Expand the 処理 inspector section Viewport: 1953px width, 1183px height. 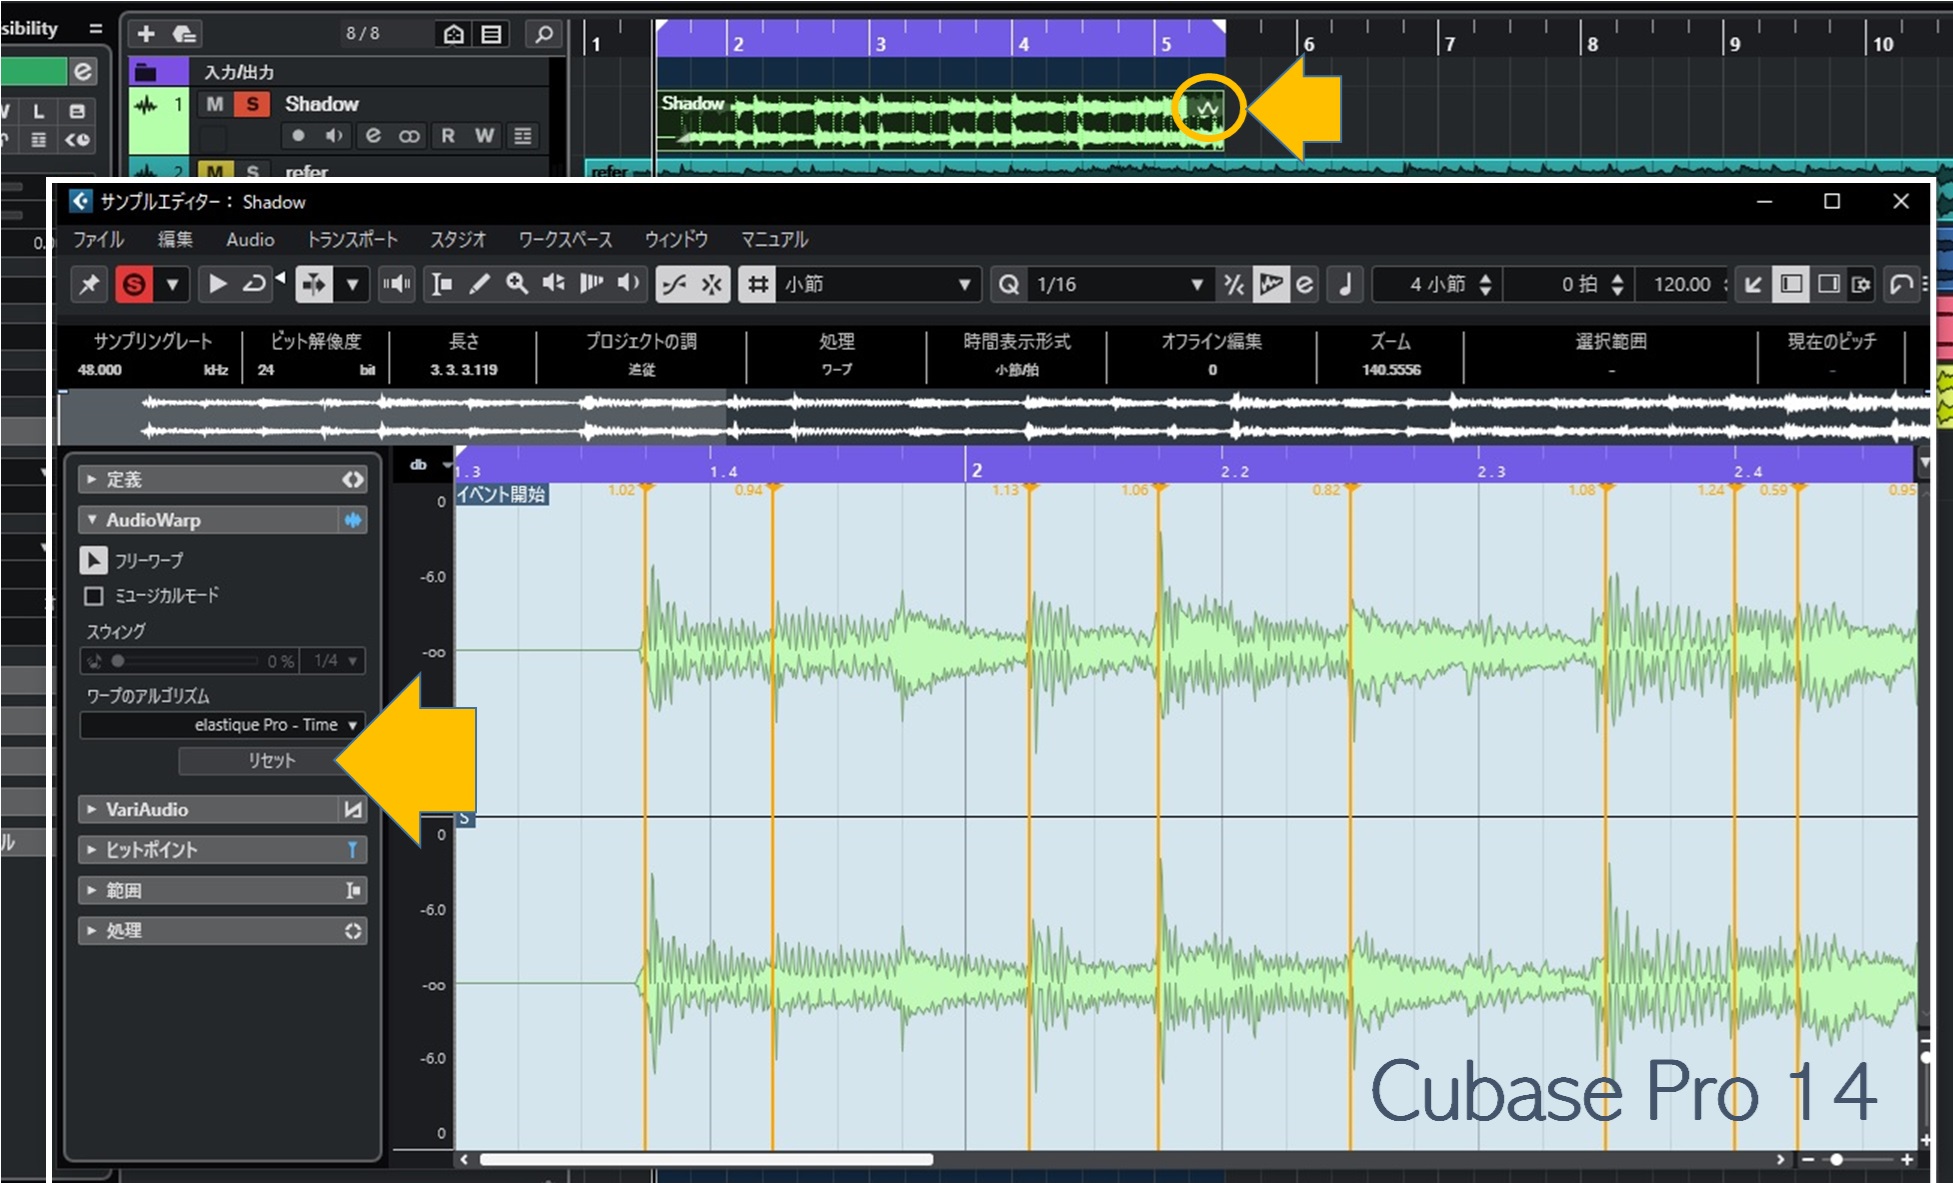click(x=223, y=931)
